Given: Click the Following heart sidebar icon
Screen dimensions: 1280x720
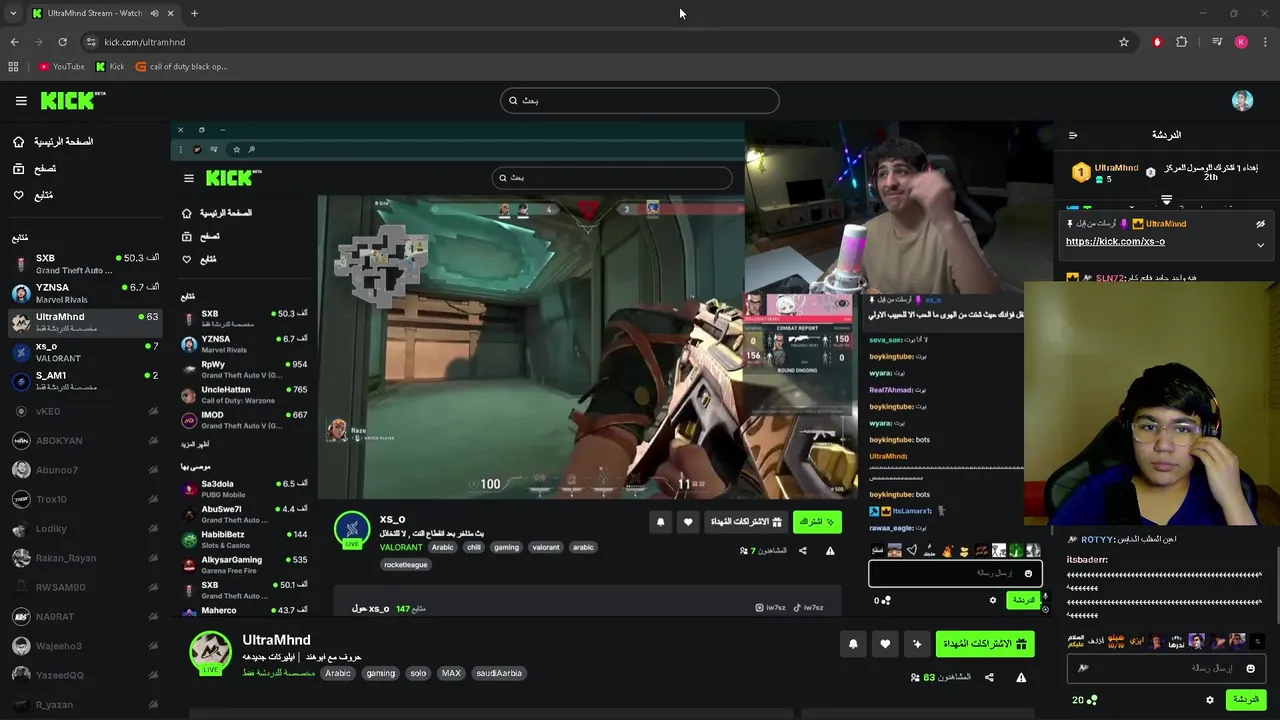Looking at the screenshot, I should tap(18, 195).
